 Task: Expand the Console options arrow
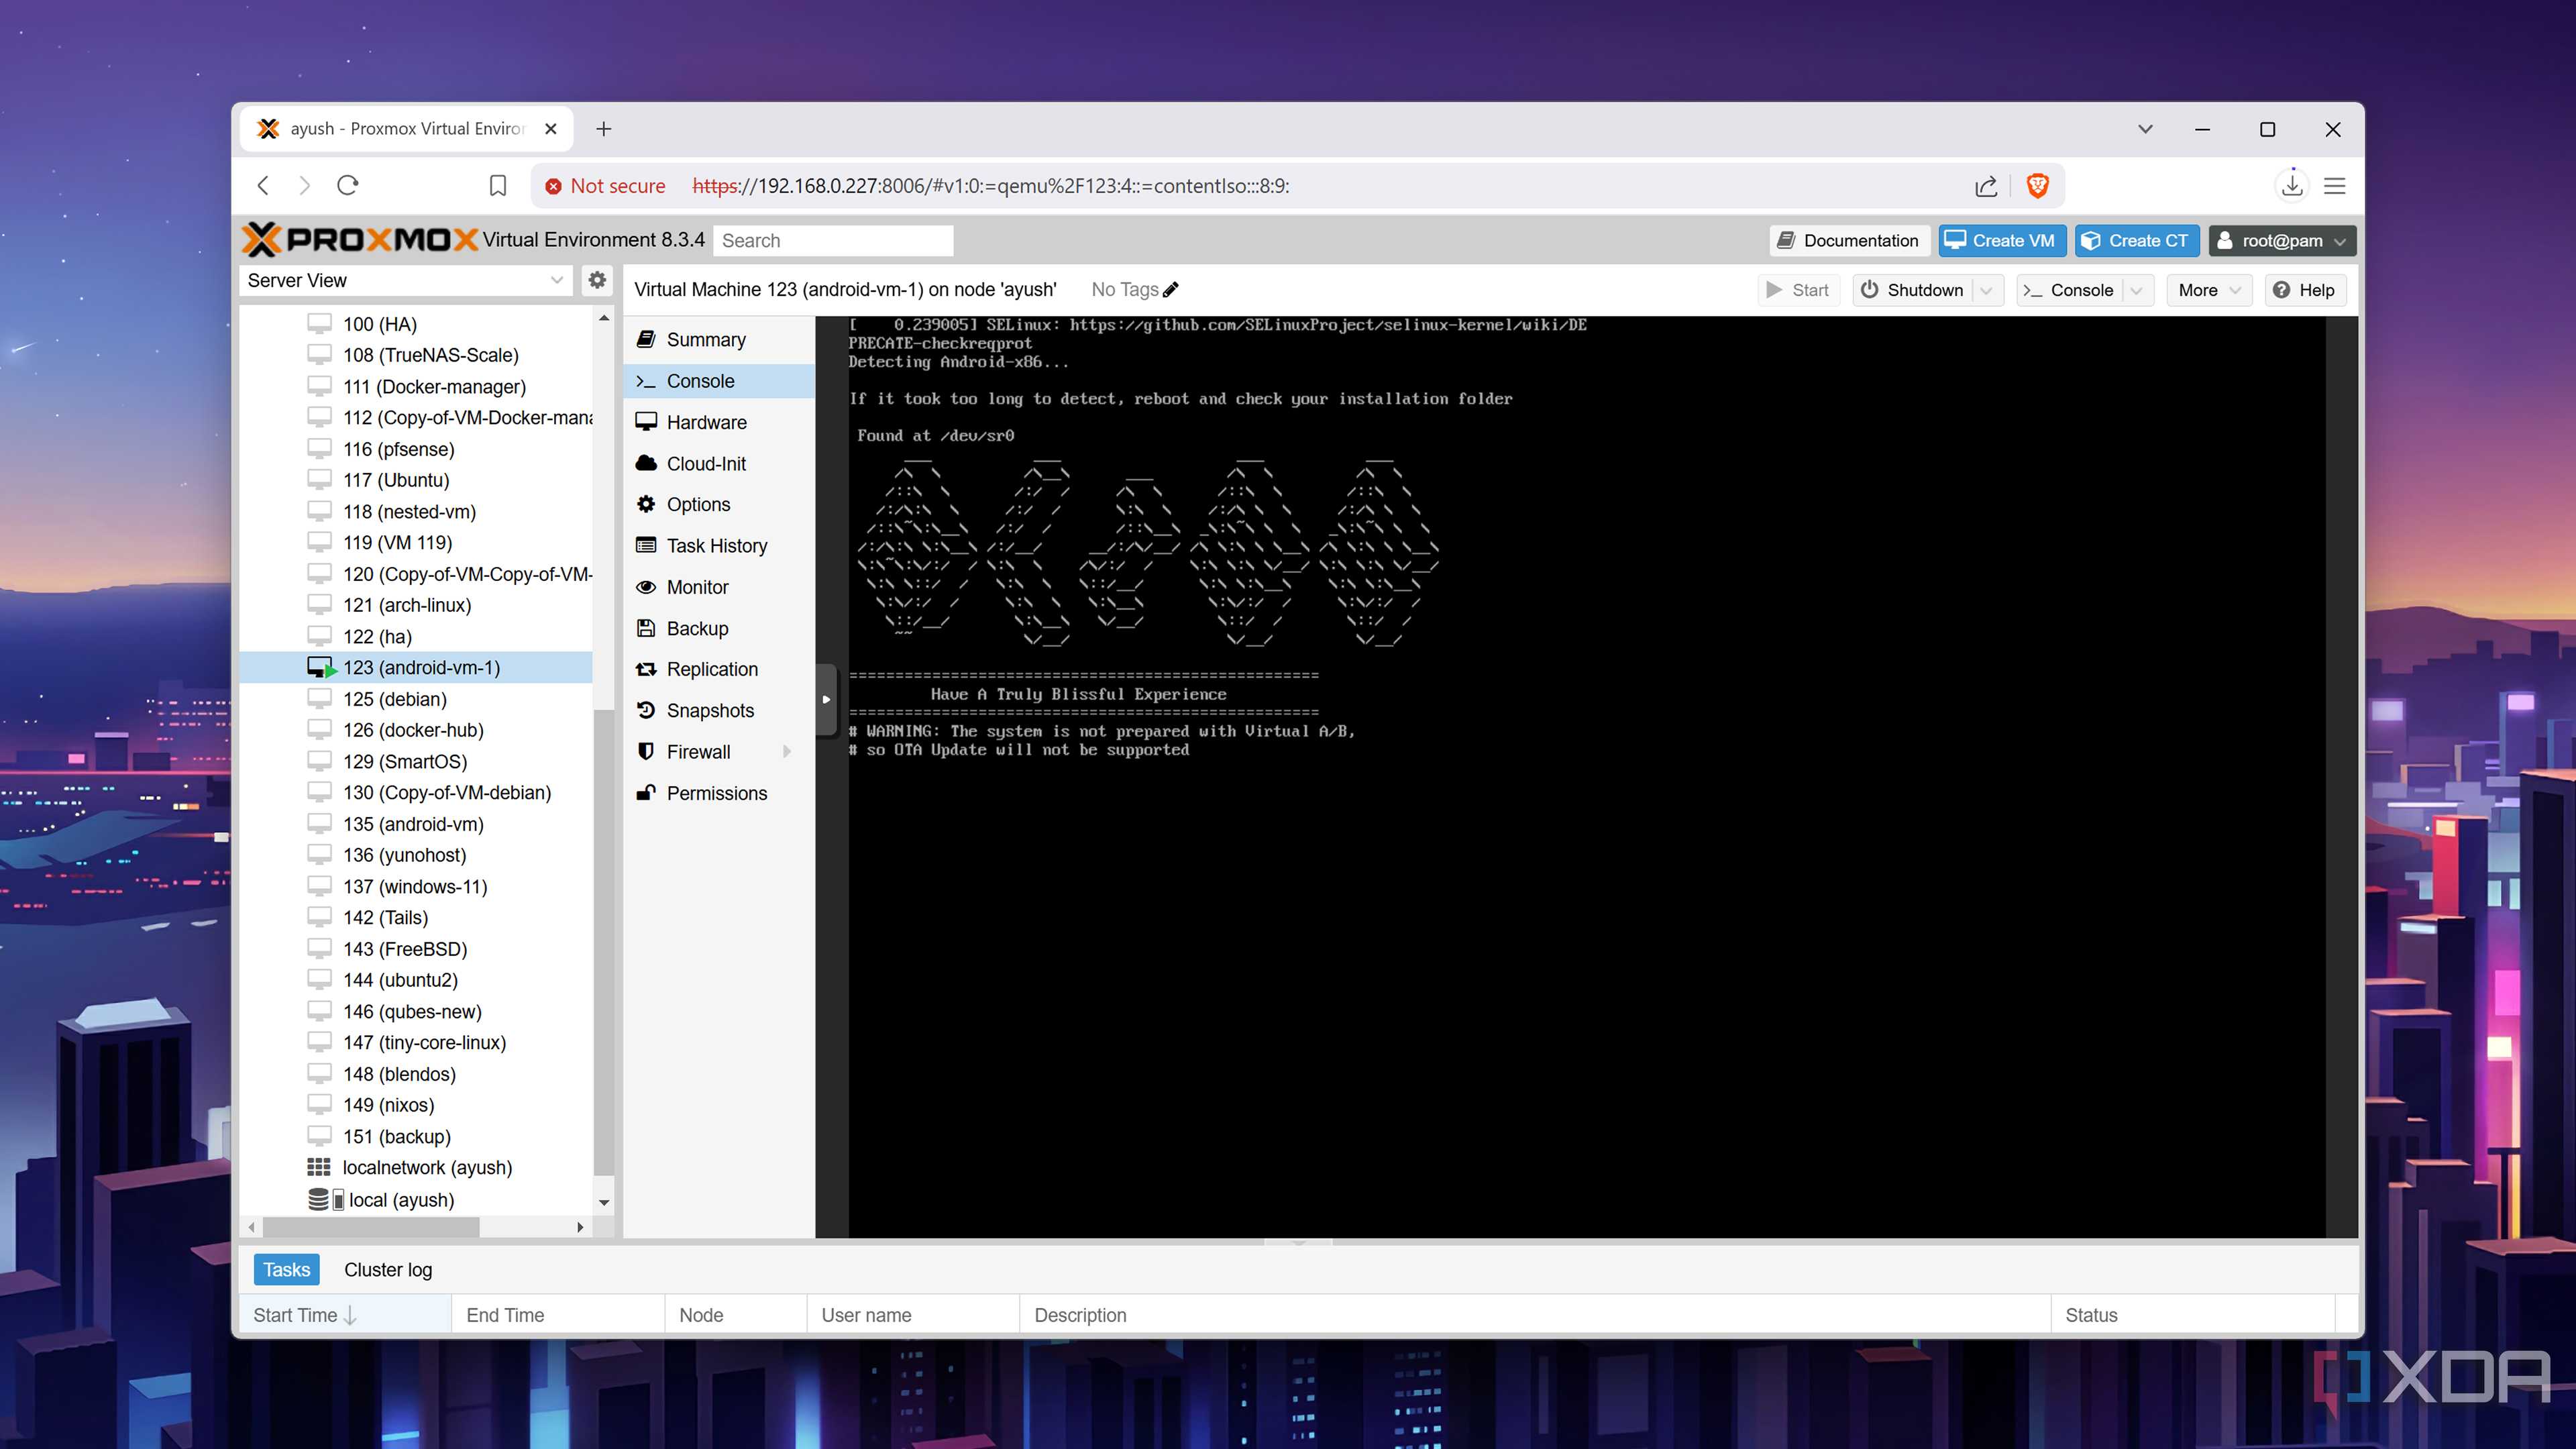[x=2137, y=290]
